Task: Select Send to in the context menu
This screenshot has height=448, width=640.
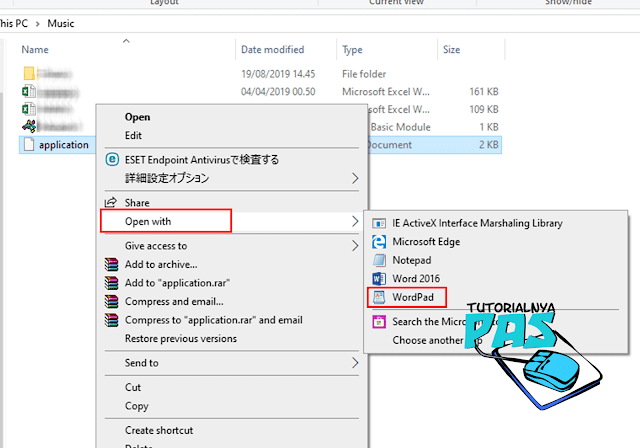Action: tap(141, 363)
